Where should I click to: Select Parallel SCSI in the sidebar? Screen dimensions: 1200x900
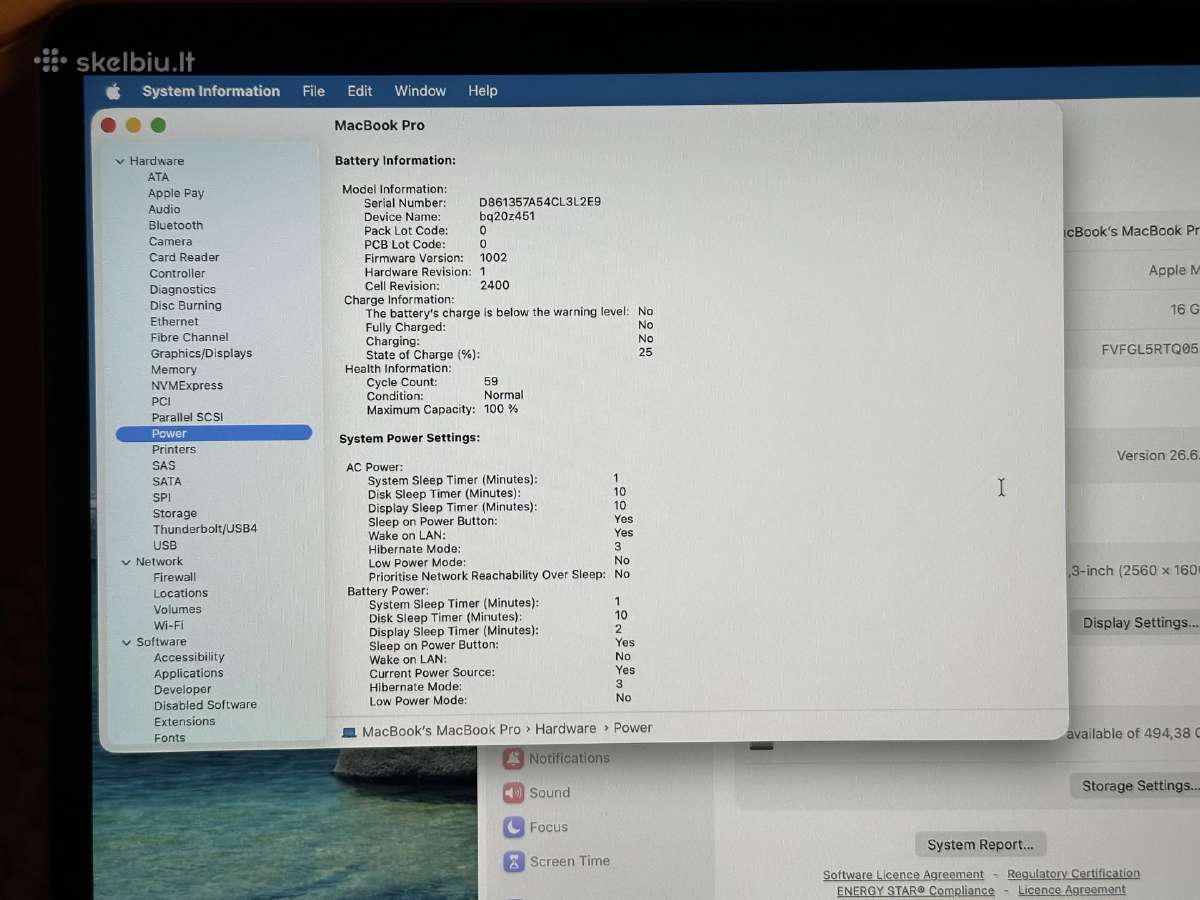tap(187, 417)
